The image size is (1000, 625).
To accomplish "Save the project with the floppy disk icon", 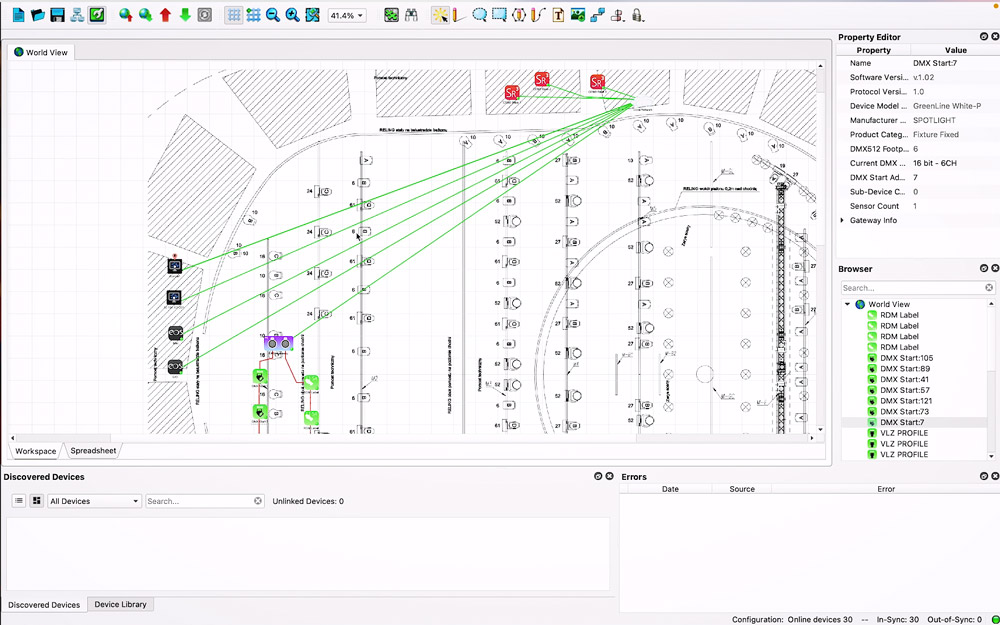I will [57, 15].
